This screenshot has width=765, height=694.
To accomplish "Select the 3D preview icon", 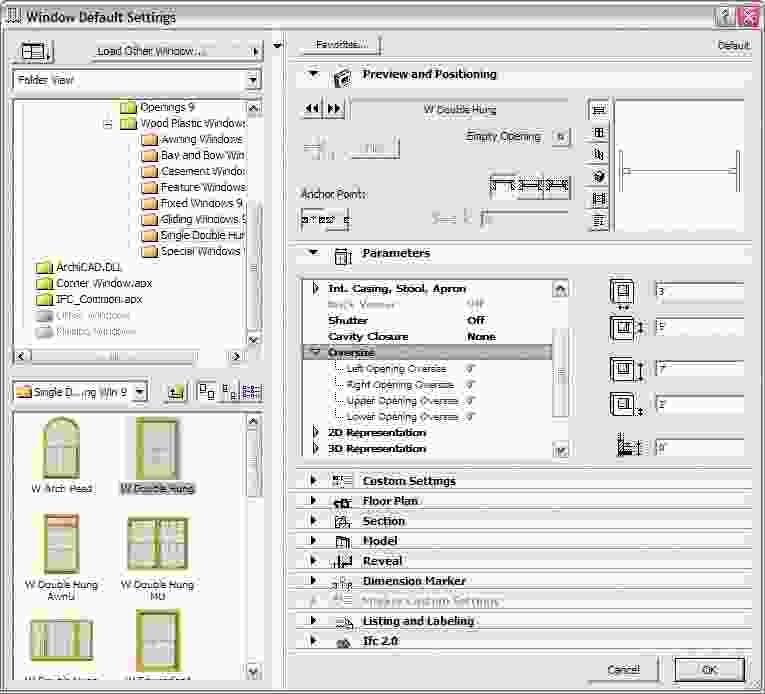I will point(599,176).
